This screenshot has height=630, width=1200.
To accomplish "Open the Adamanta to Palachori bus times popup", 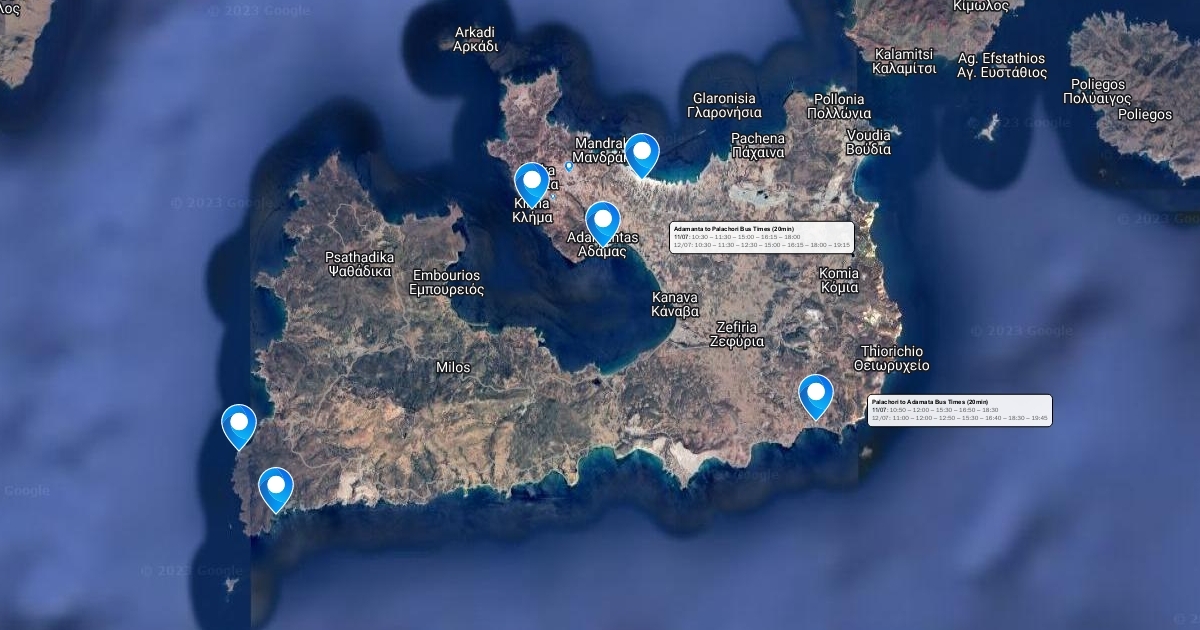I will (761, 237).
